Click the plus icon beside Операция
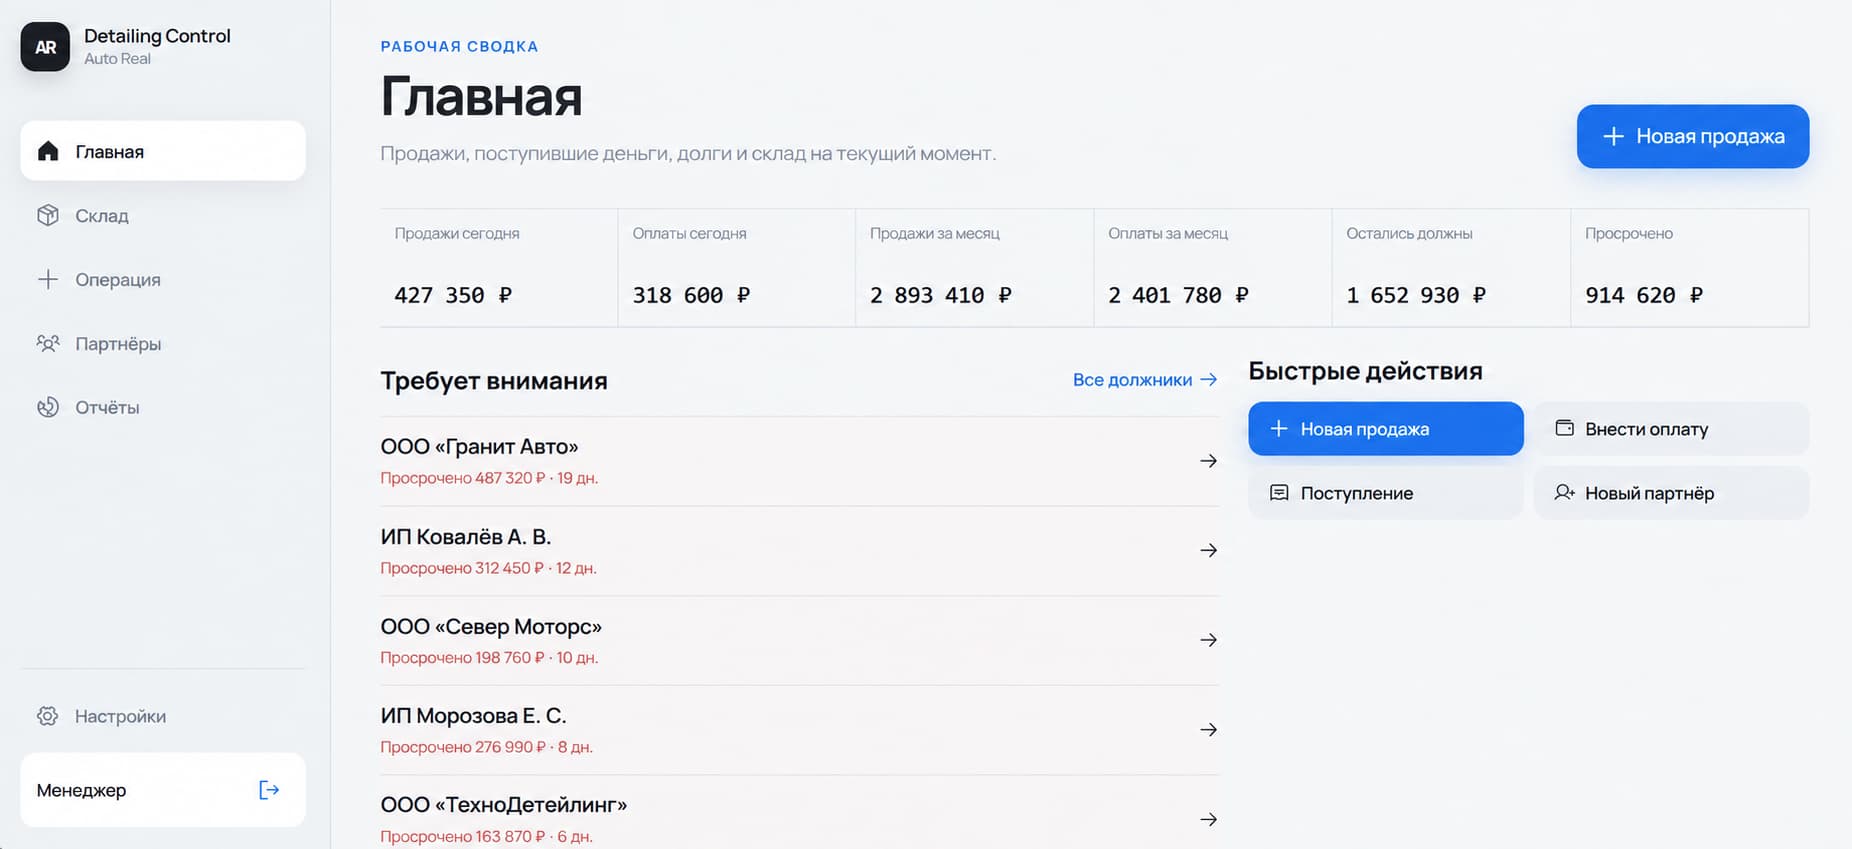Viewport: 1852px width, 849px height. 48,279
